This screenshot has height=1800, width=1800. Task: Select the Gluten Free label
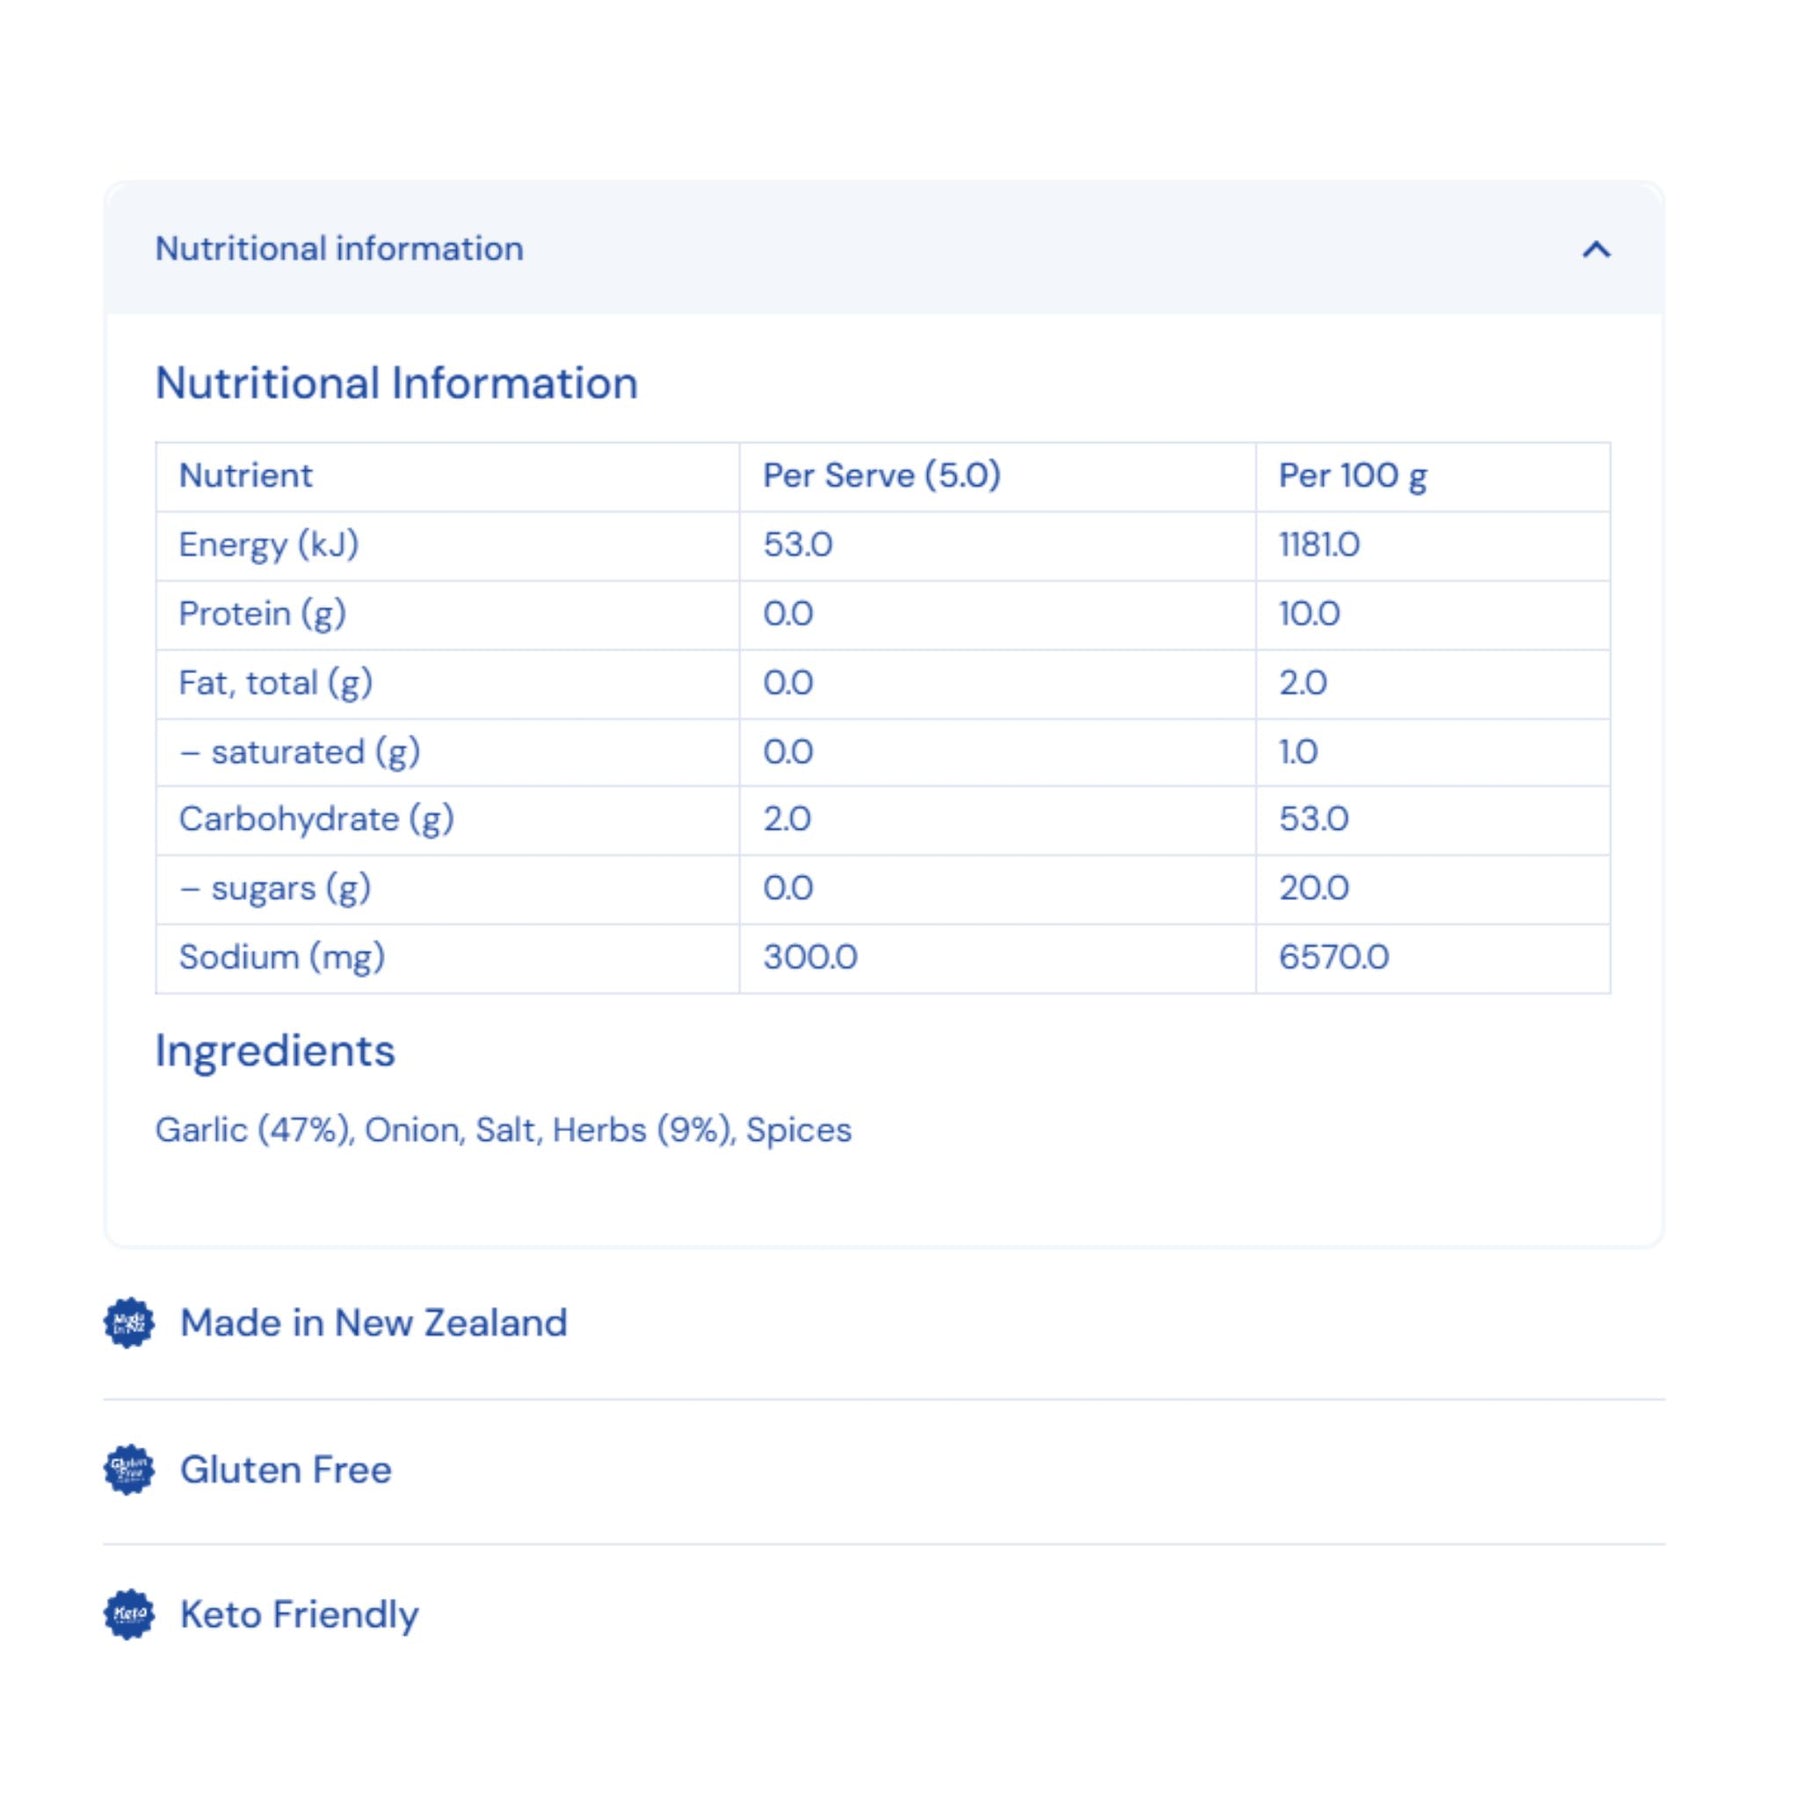286,1469
